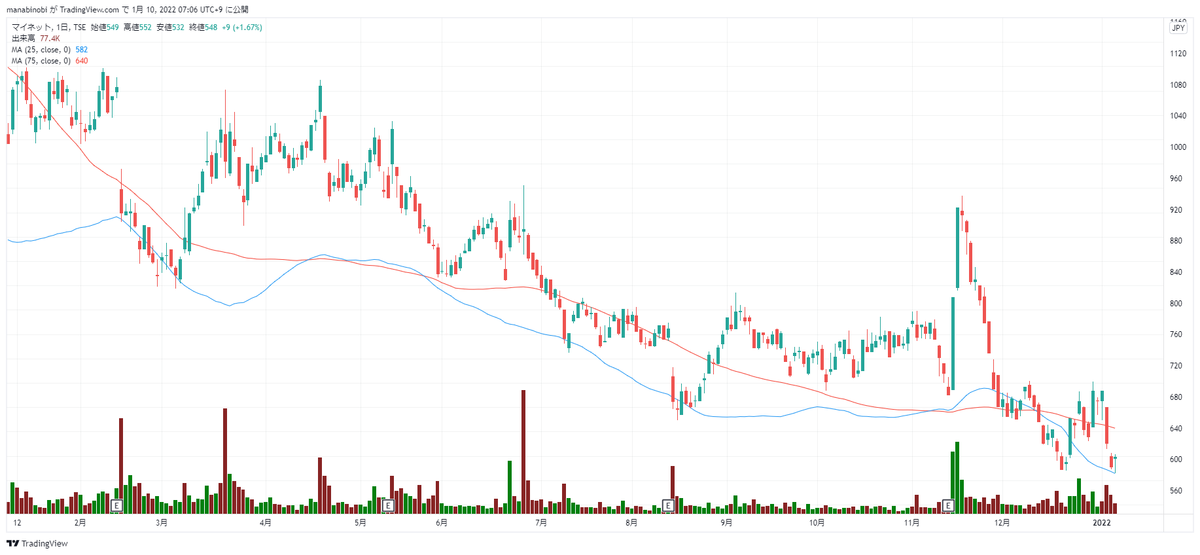Click the 高値552 high value
Screen dimensions: 1200x555
click(x=136, y=27)
